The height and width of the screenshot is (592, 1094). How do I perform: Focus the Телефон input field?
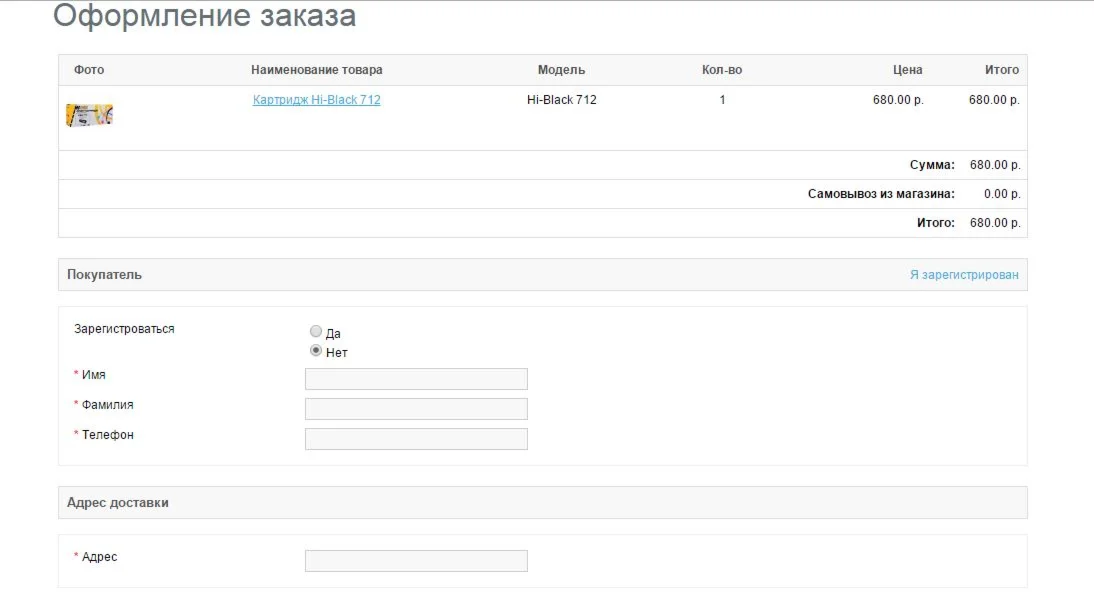pyautogui.click(x=416, y=439)
